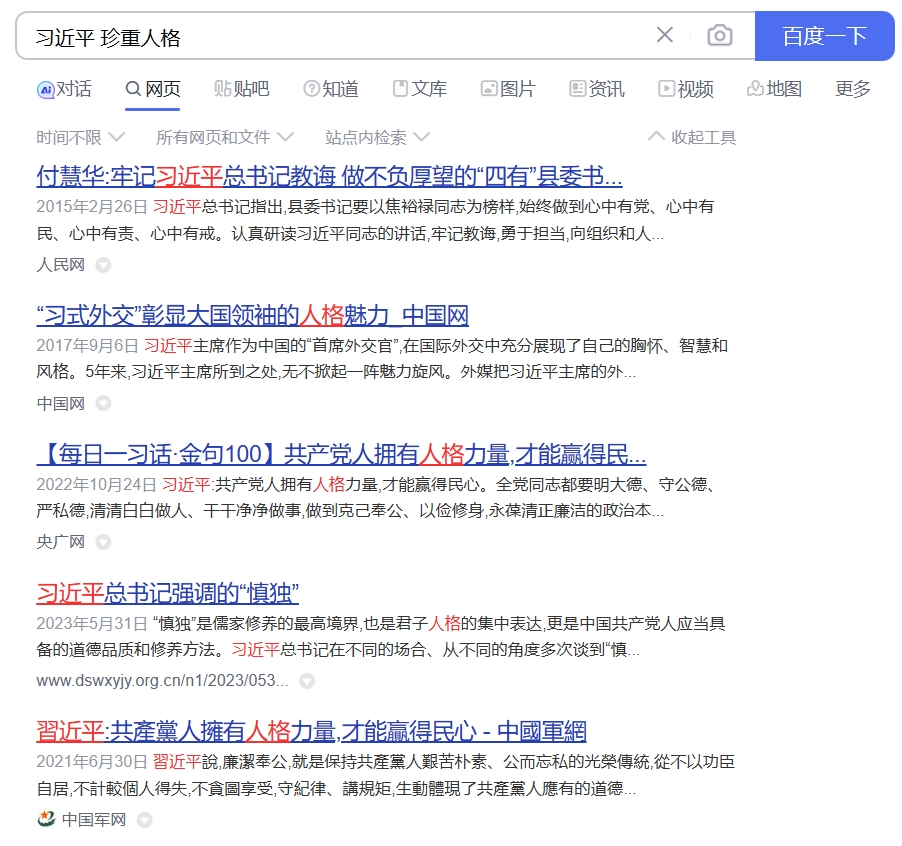The width and height of the screenshot is (902, 846).
Task: Click the snippet dated 2022年10月24日
Action: point(376,497)
